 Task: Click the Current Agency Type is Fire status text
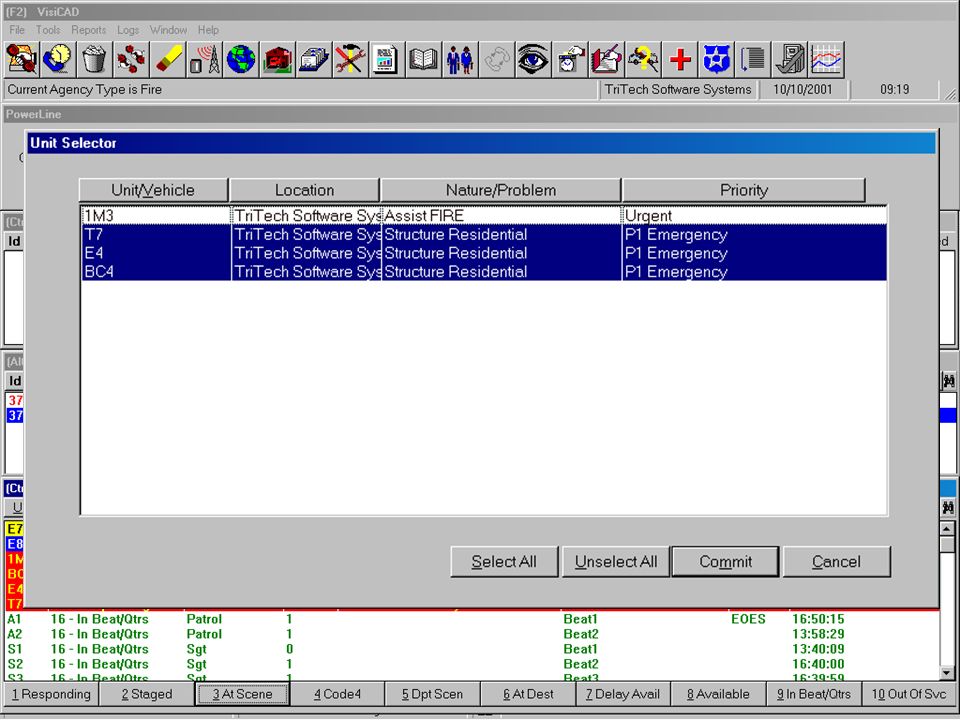click(84, 89)
